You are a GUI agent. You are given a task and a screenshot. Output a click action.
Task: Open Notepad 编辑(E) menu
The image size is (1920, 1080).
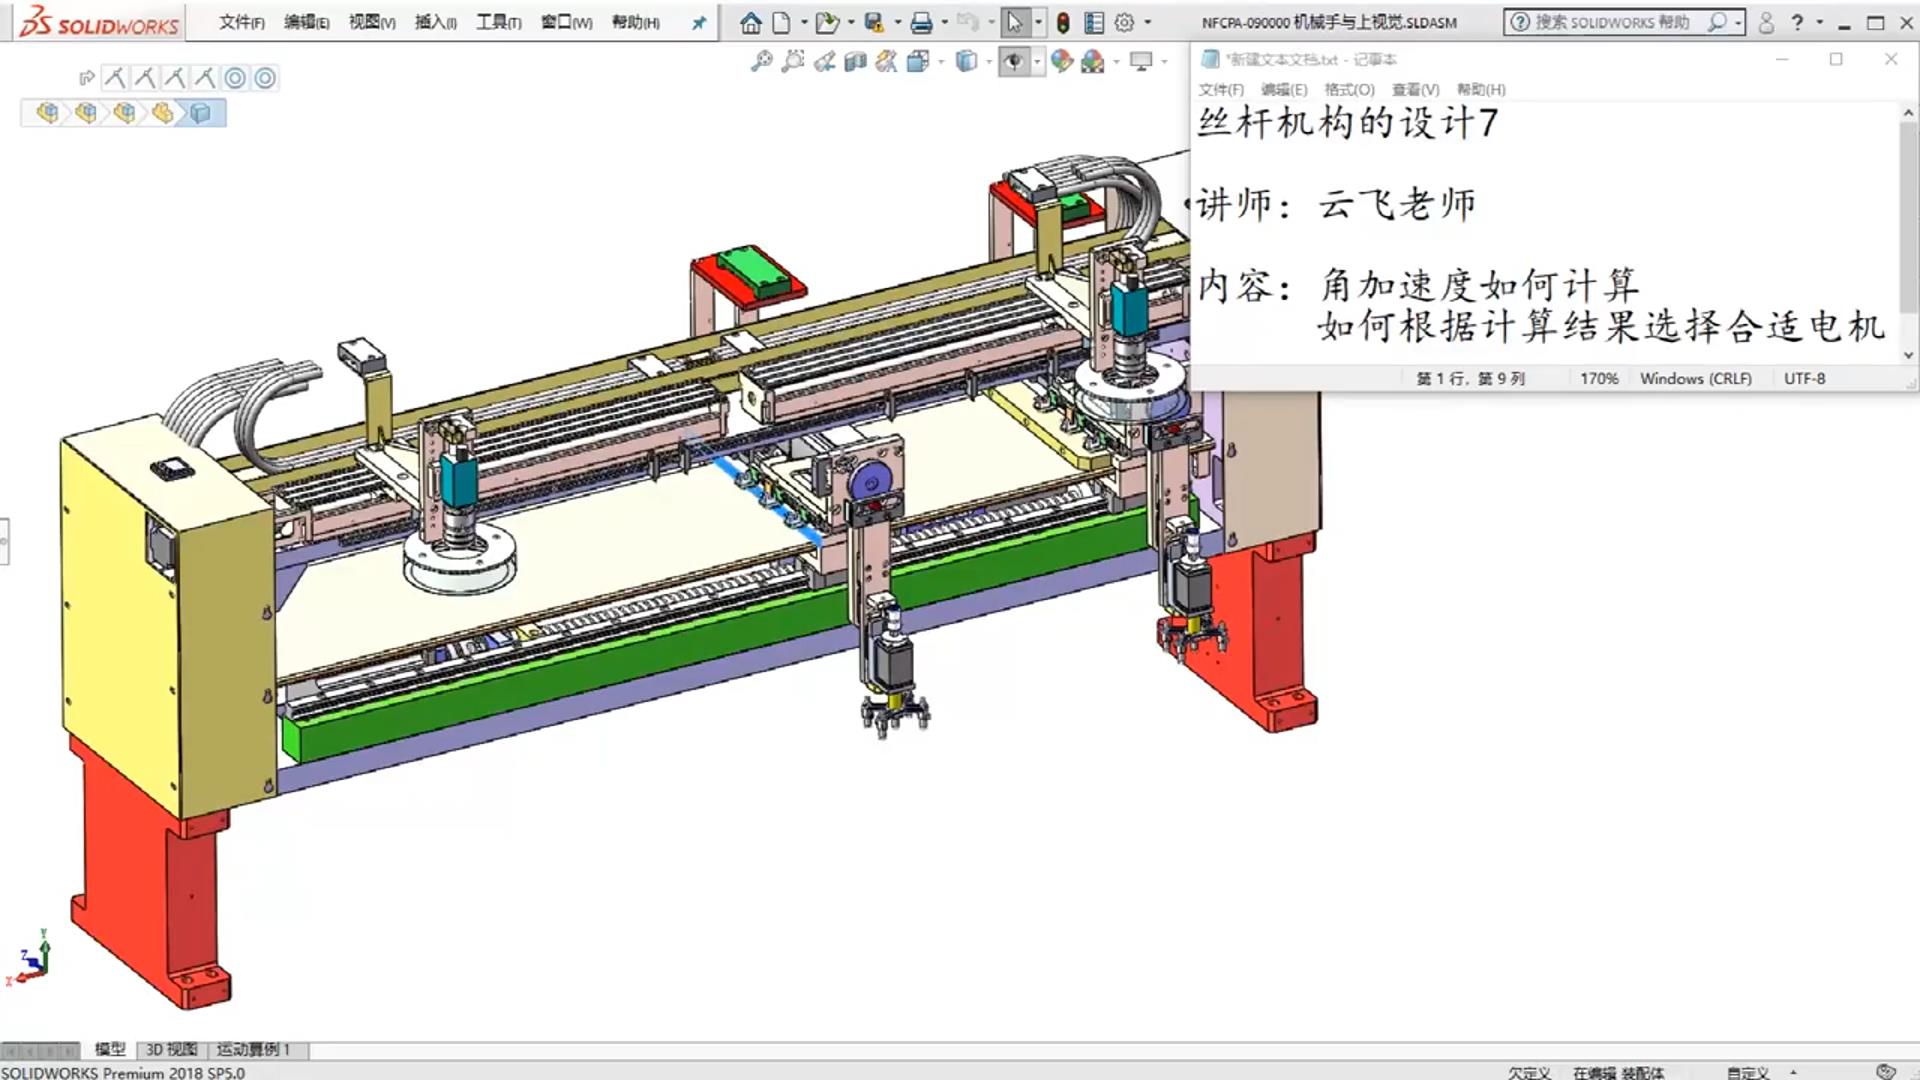[1284, 90]
